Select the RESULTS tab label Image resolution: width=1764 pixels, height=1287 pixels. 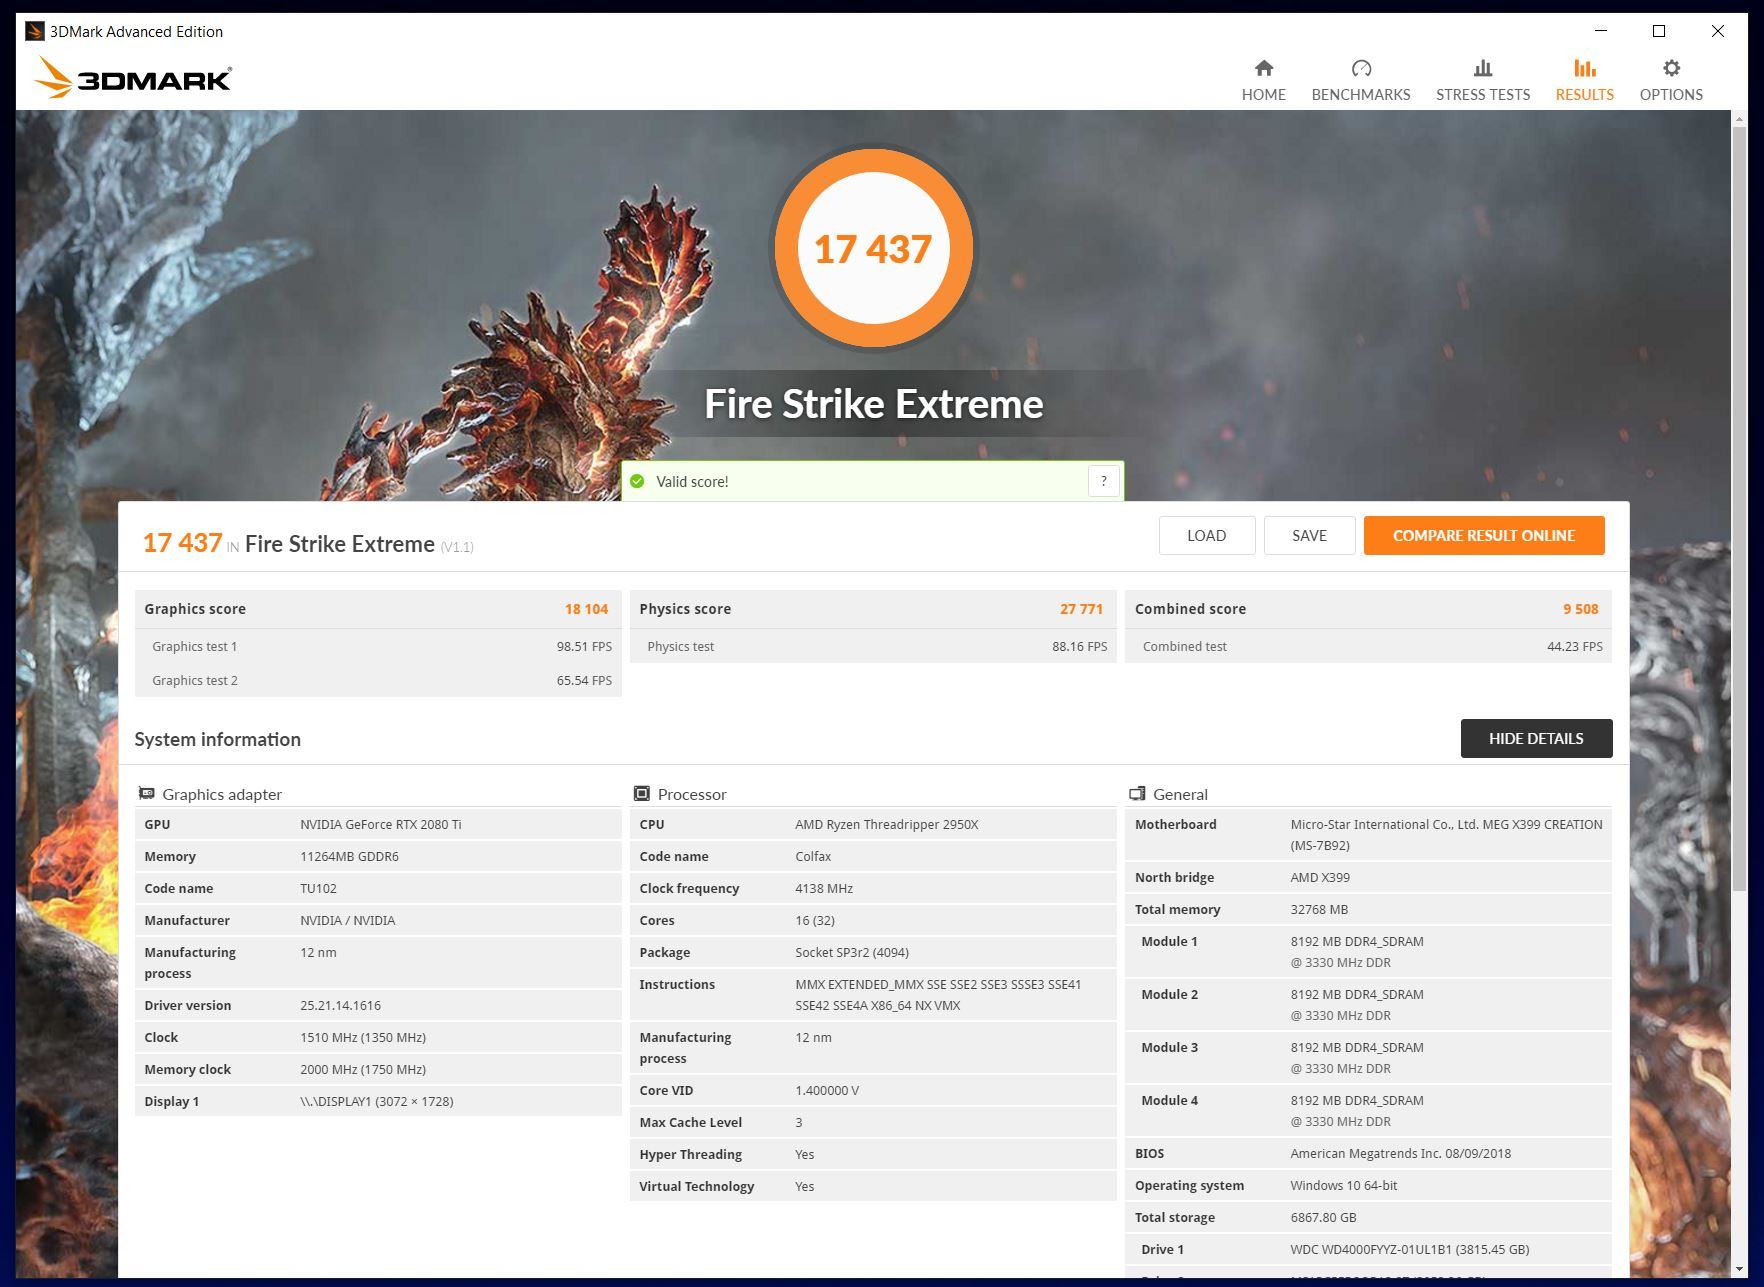pyautogui.click(x=1584, y=94)
